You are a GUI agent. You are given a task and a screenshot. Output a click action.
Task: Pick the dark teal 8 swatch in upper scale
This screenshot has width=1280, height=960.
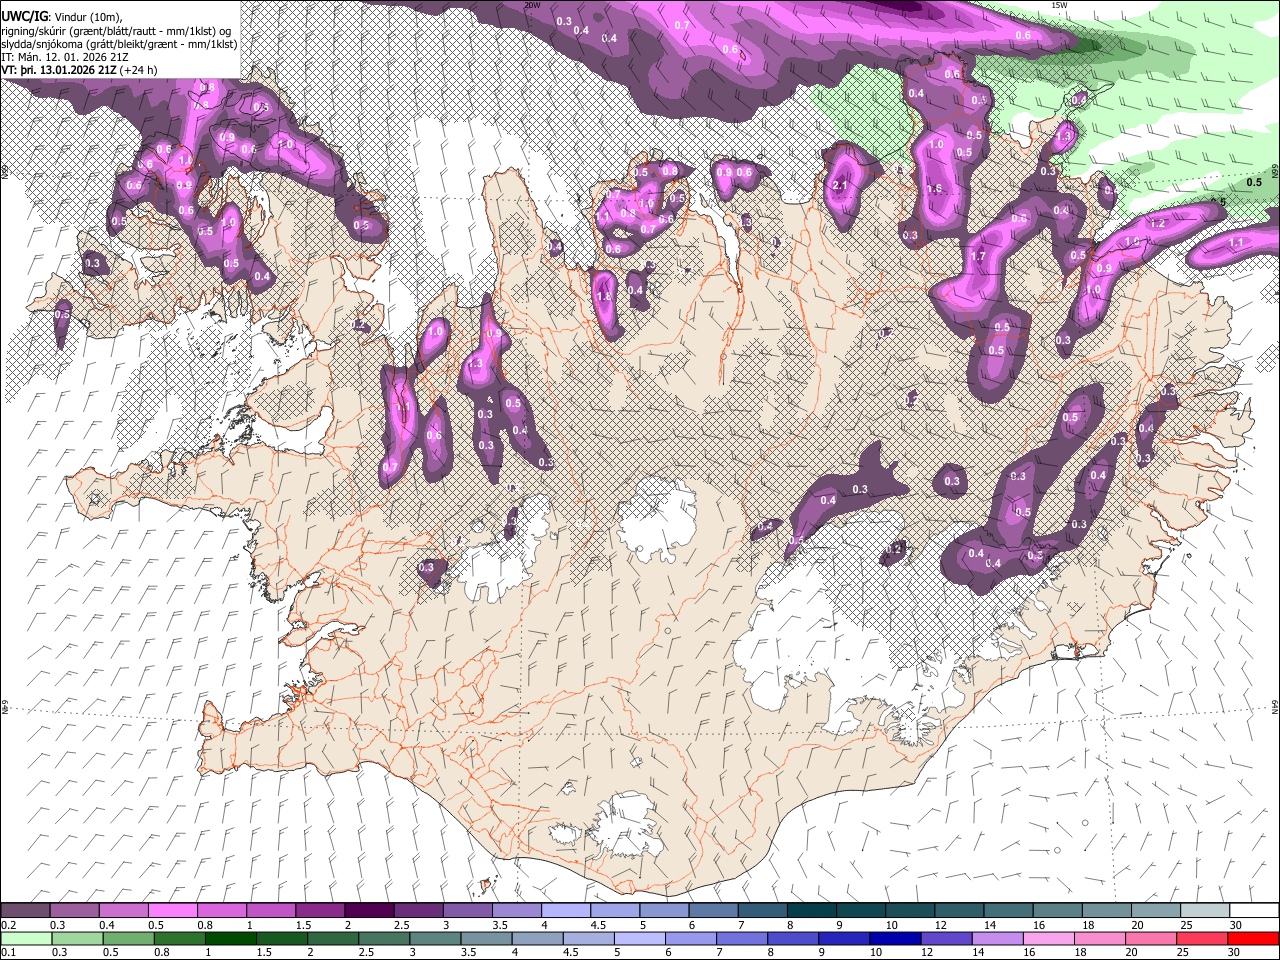(x=811, y=911)
